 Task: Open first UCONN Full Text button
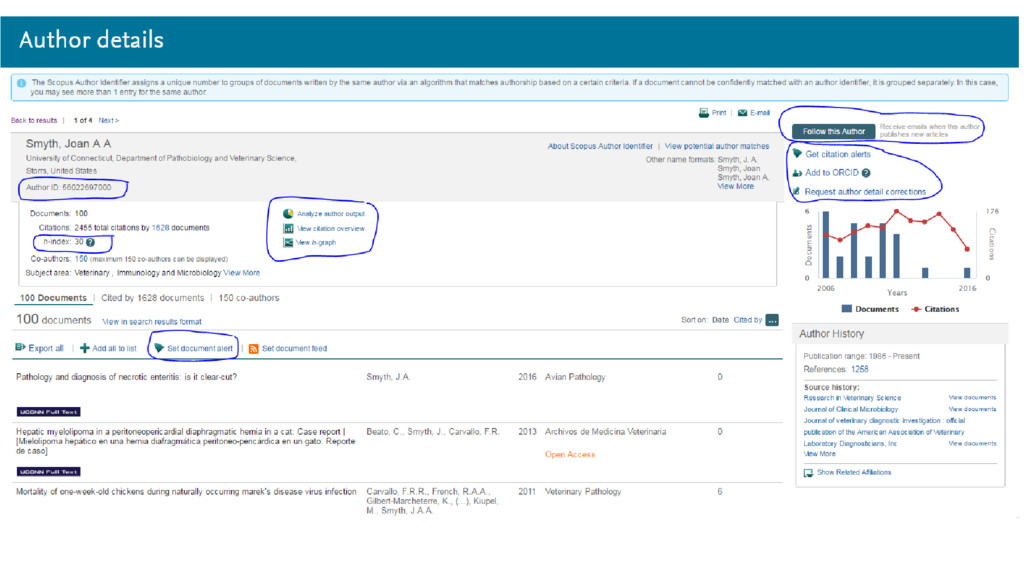pyautogui.click(x=48, y=412)
